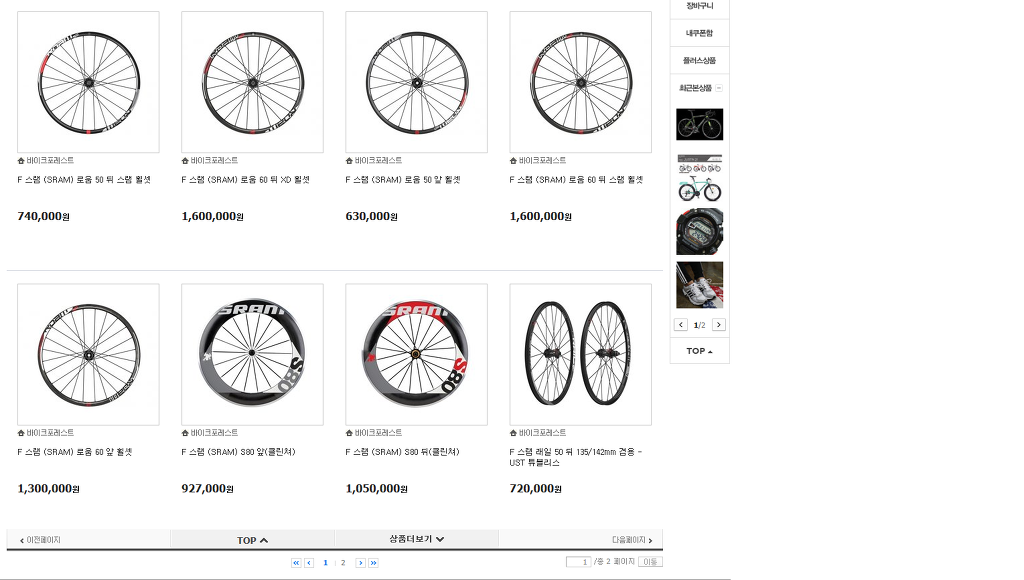Click 'F 스램 (SRAM) 로움 50 뒤 스램 휠셋' title
Image resolution: width=1024 pixels, height=580 pixels.
pos(84,180)
